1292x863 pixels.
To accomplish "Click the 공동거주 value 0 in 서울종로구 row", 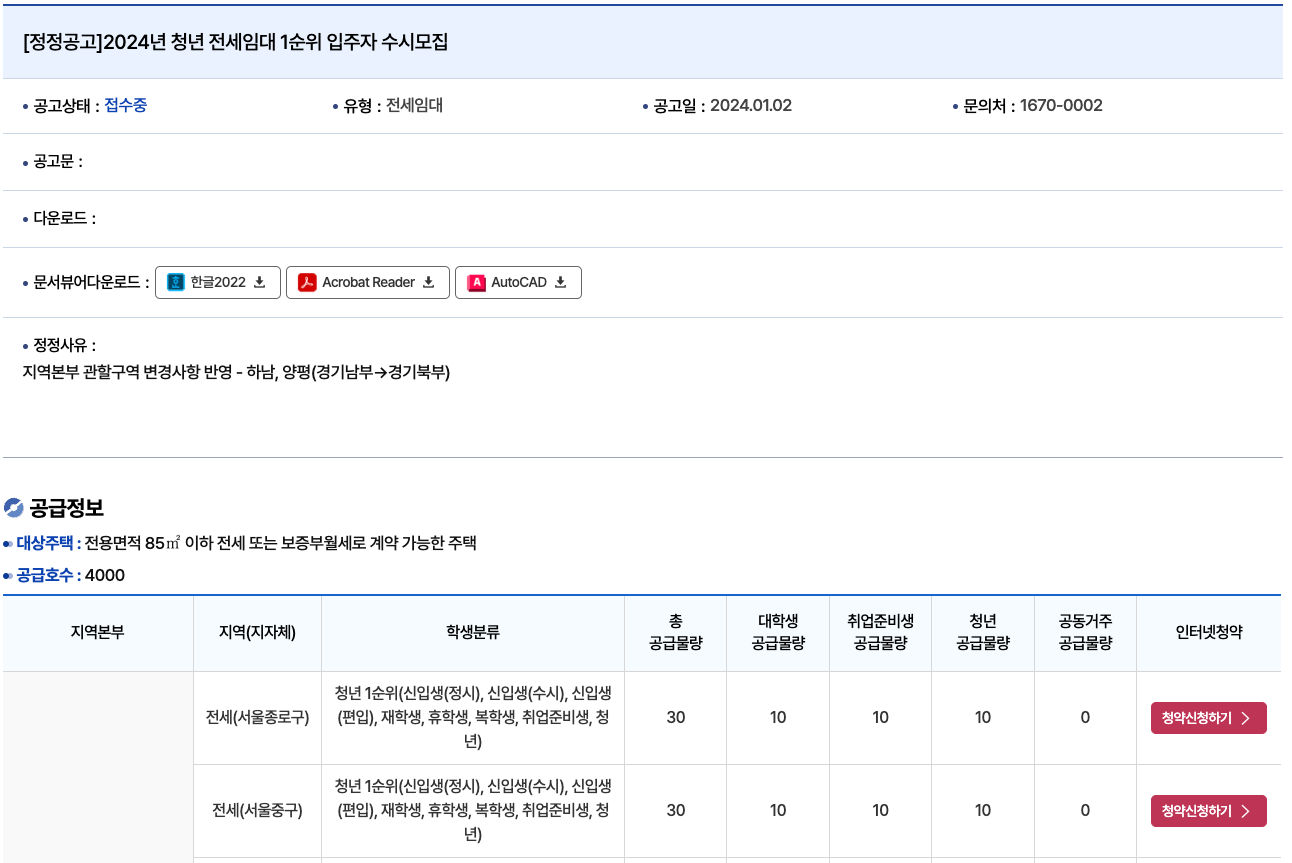I will click(x=1085, y=718).
